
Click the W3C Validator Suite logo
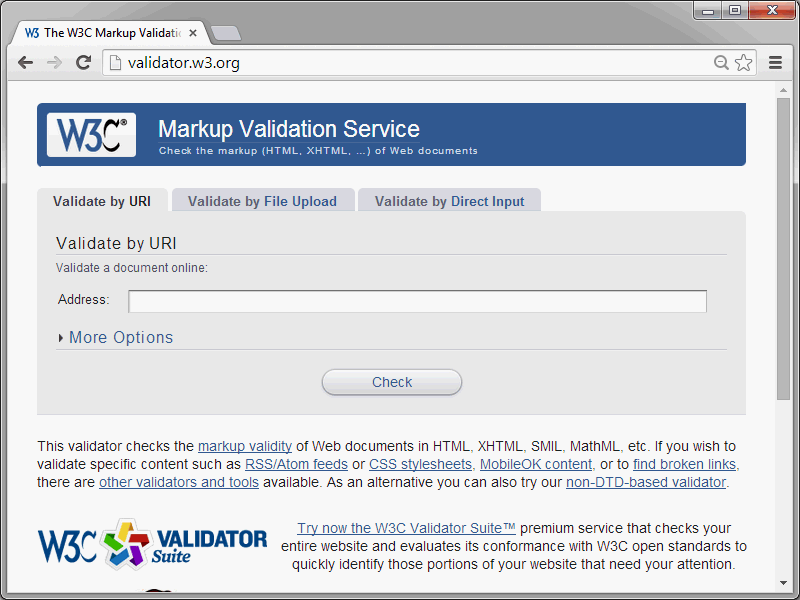click(153, 545)
